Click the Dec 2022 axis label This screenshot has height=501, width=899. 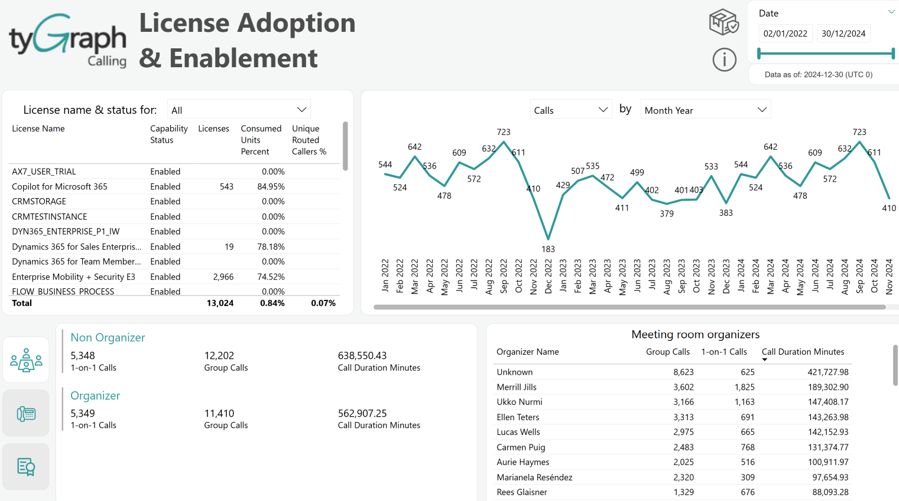pos(548,276)
